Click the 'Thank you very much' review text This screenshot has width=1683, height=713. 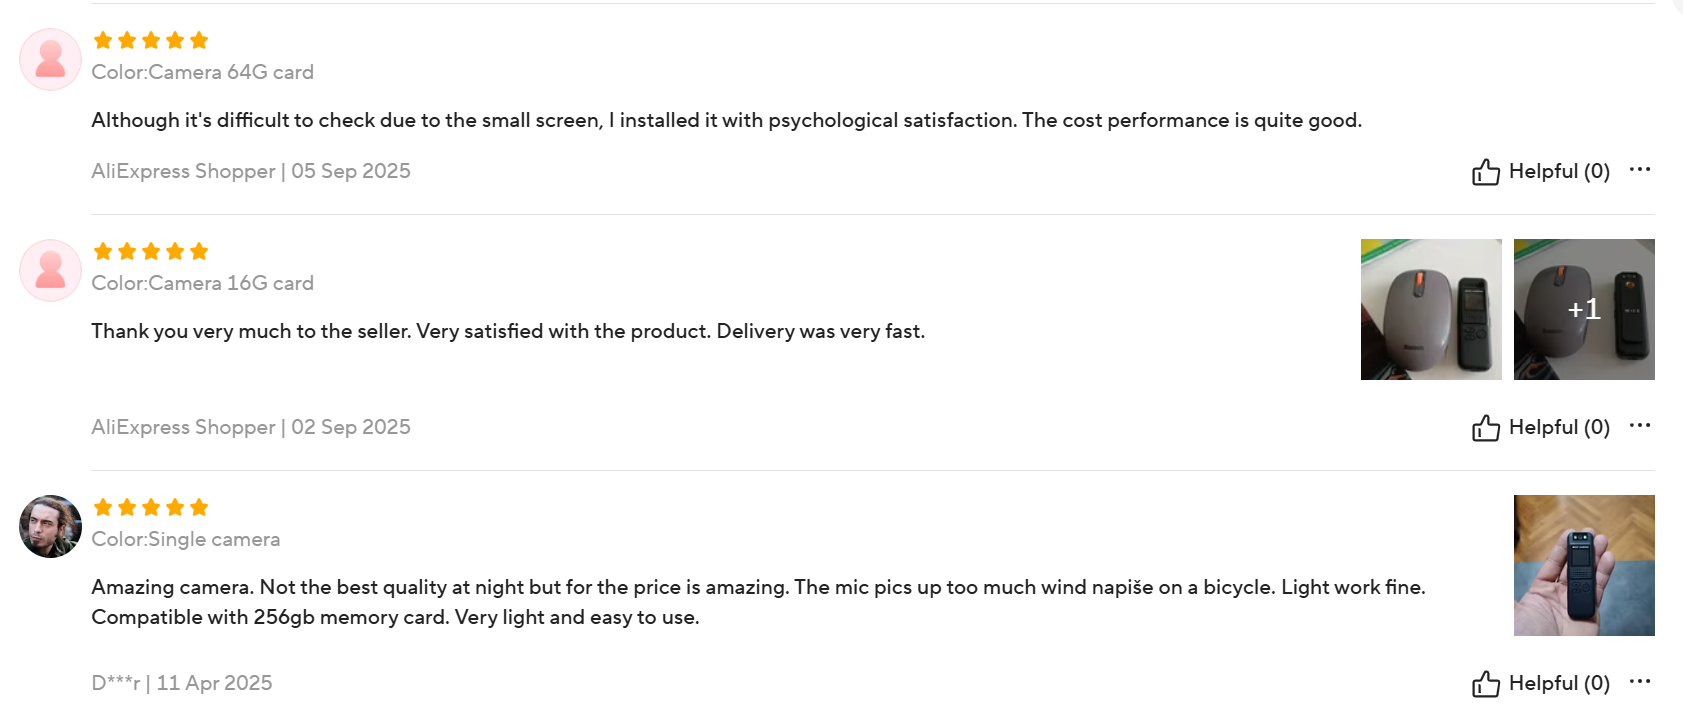point(507,331)
